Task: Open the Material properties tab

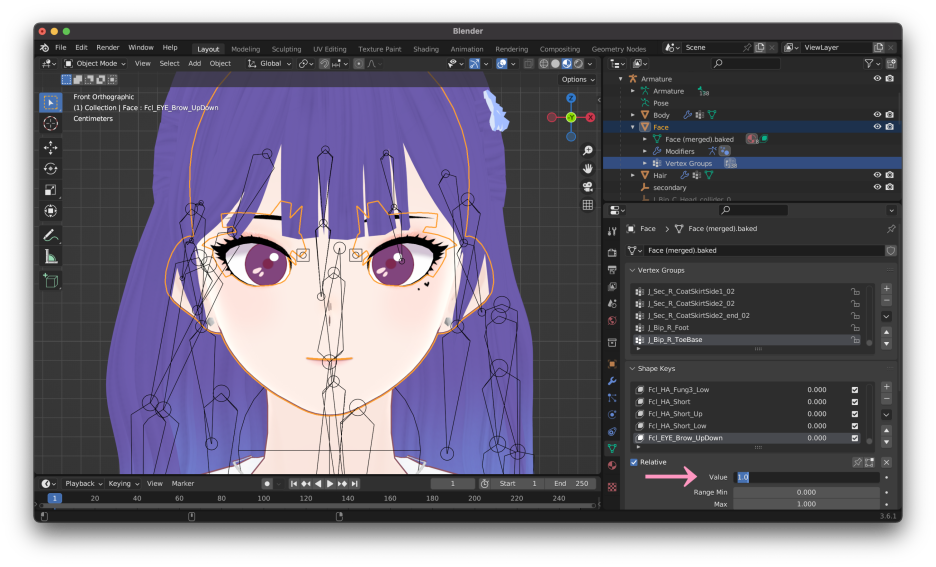Action: pyautogui.click(x=612, y=466)
